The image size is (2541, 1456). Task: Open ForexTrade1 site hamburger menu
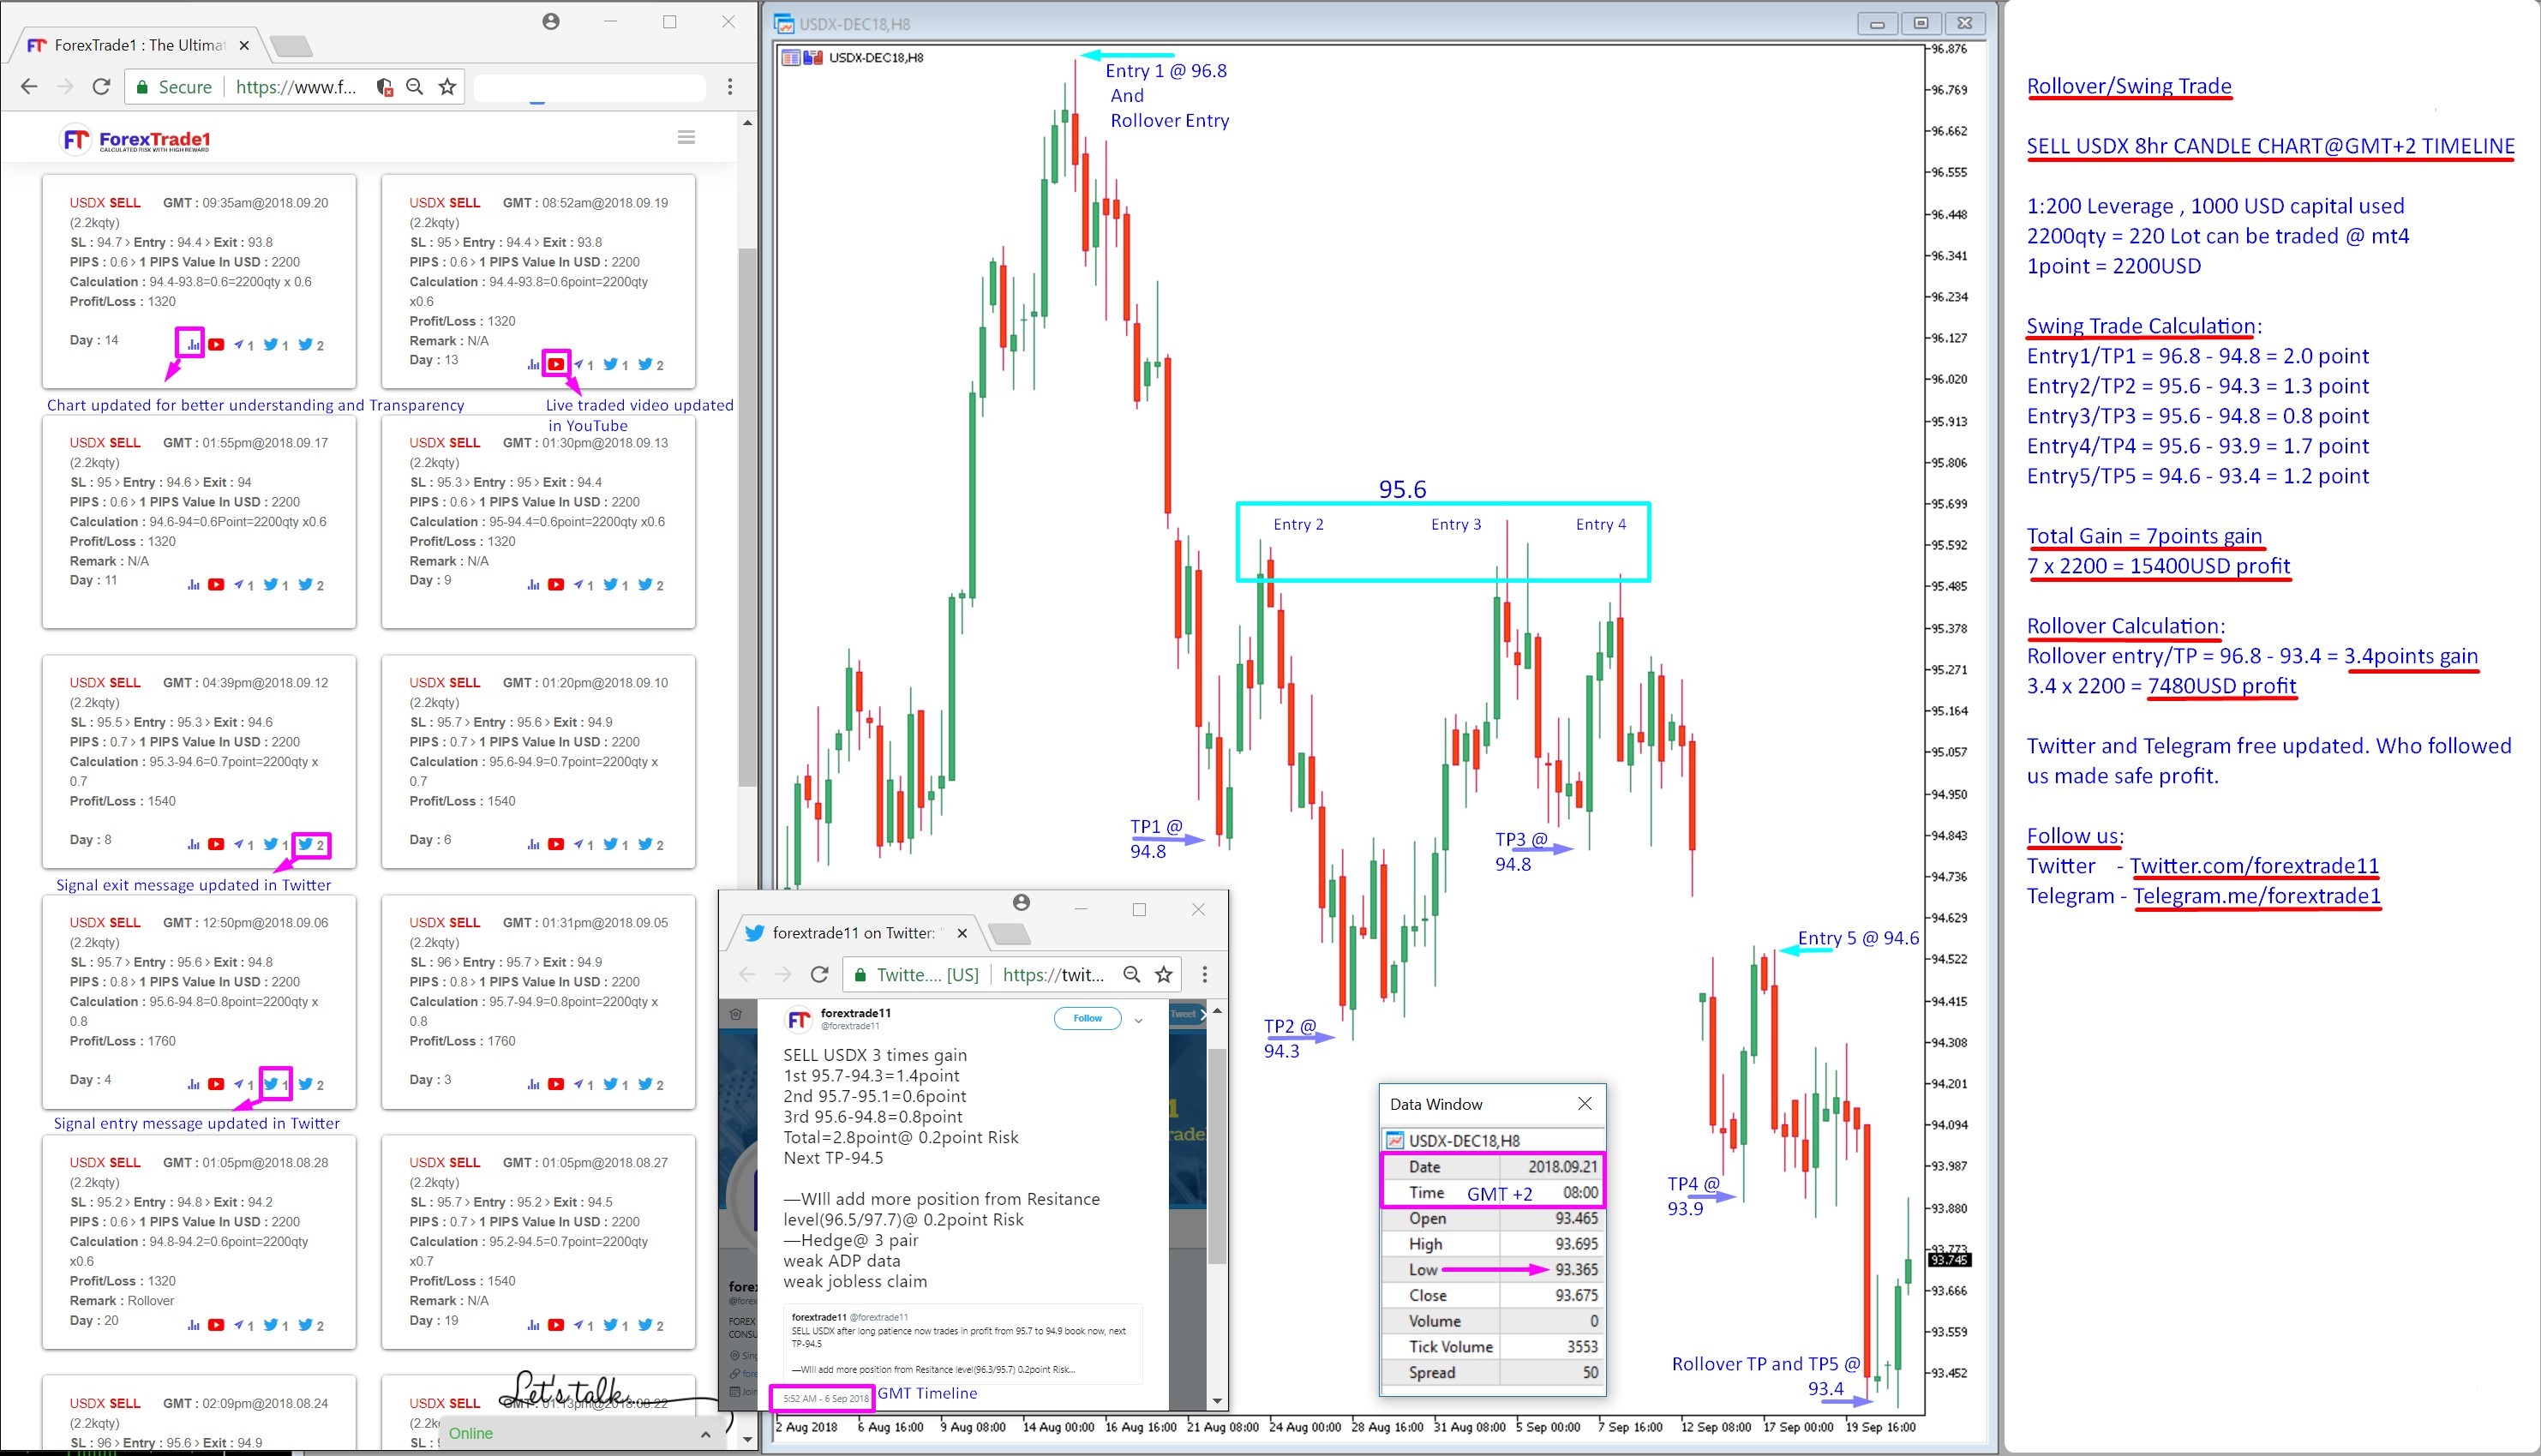point(686,137)
